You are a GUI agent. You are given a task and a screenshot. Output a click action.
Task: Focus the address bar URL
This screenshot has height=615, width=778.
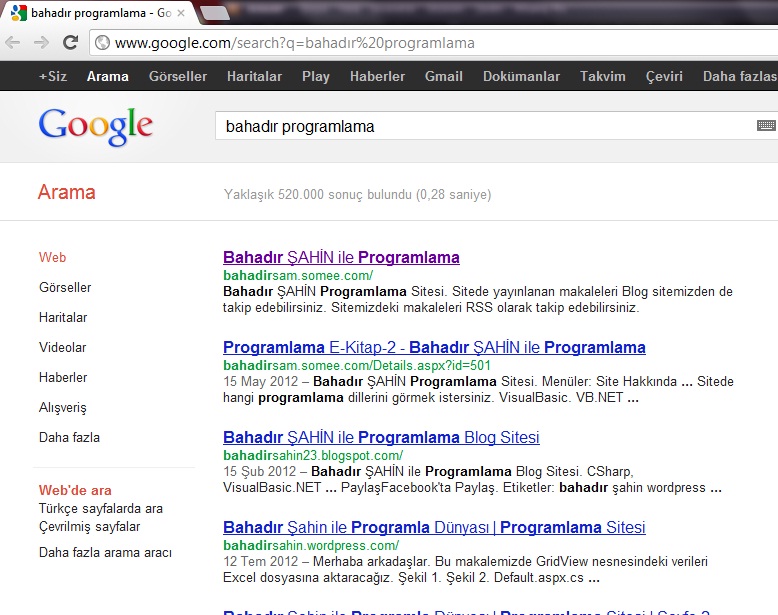click(295, 43)
